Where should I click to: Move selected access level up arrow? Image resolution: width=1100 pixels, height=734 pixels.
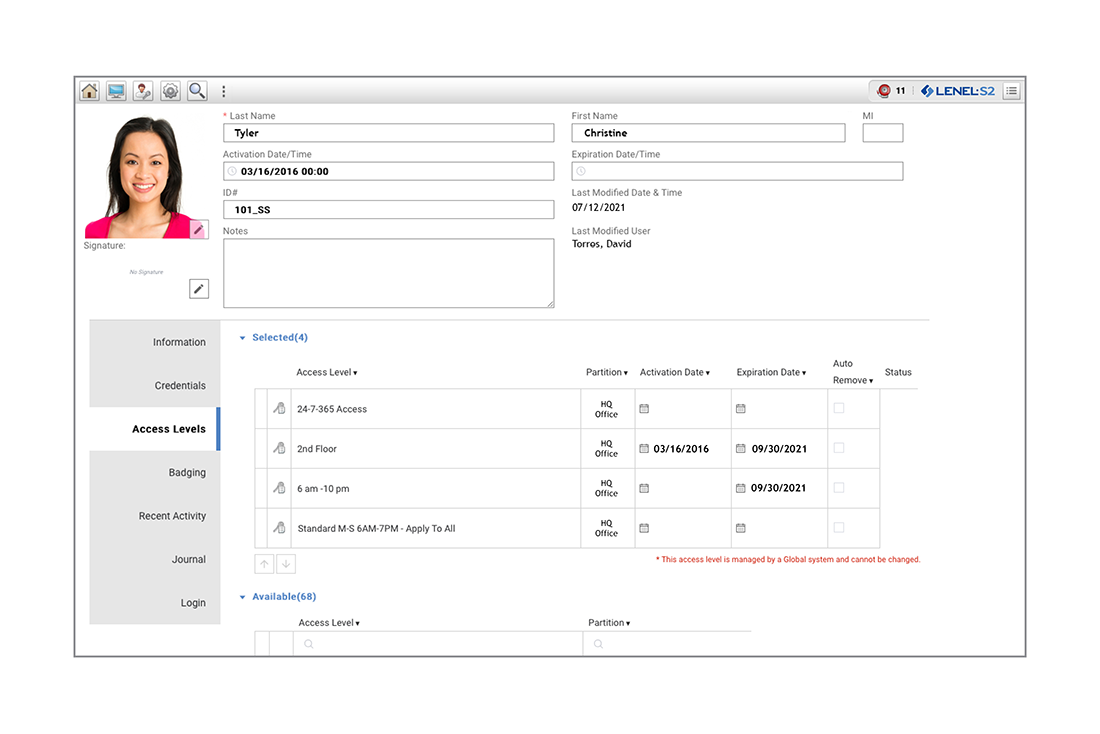pos(264,563)
